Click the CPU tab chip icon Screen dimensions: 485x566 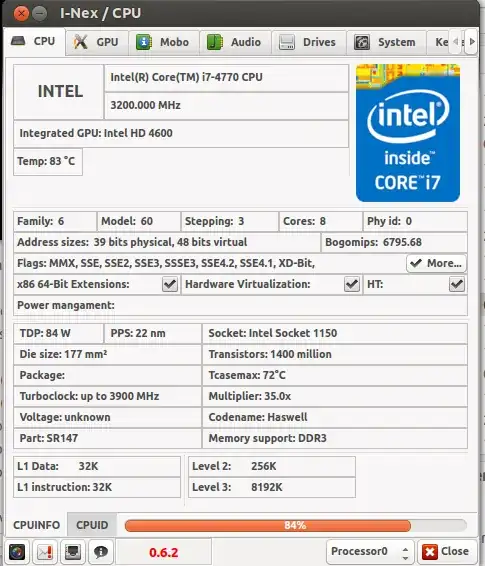[18, 40]
